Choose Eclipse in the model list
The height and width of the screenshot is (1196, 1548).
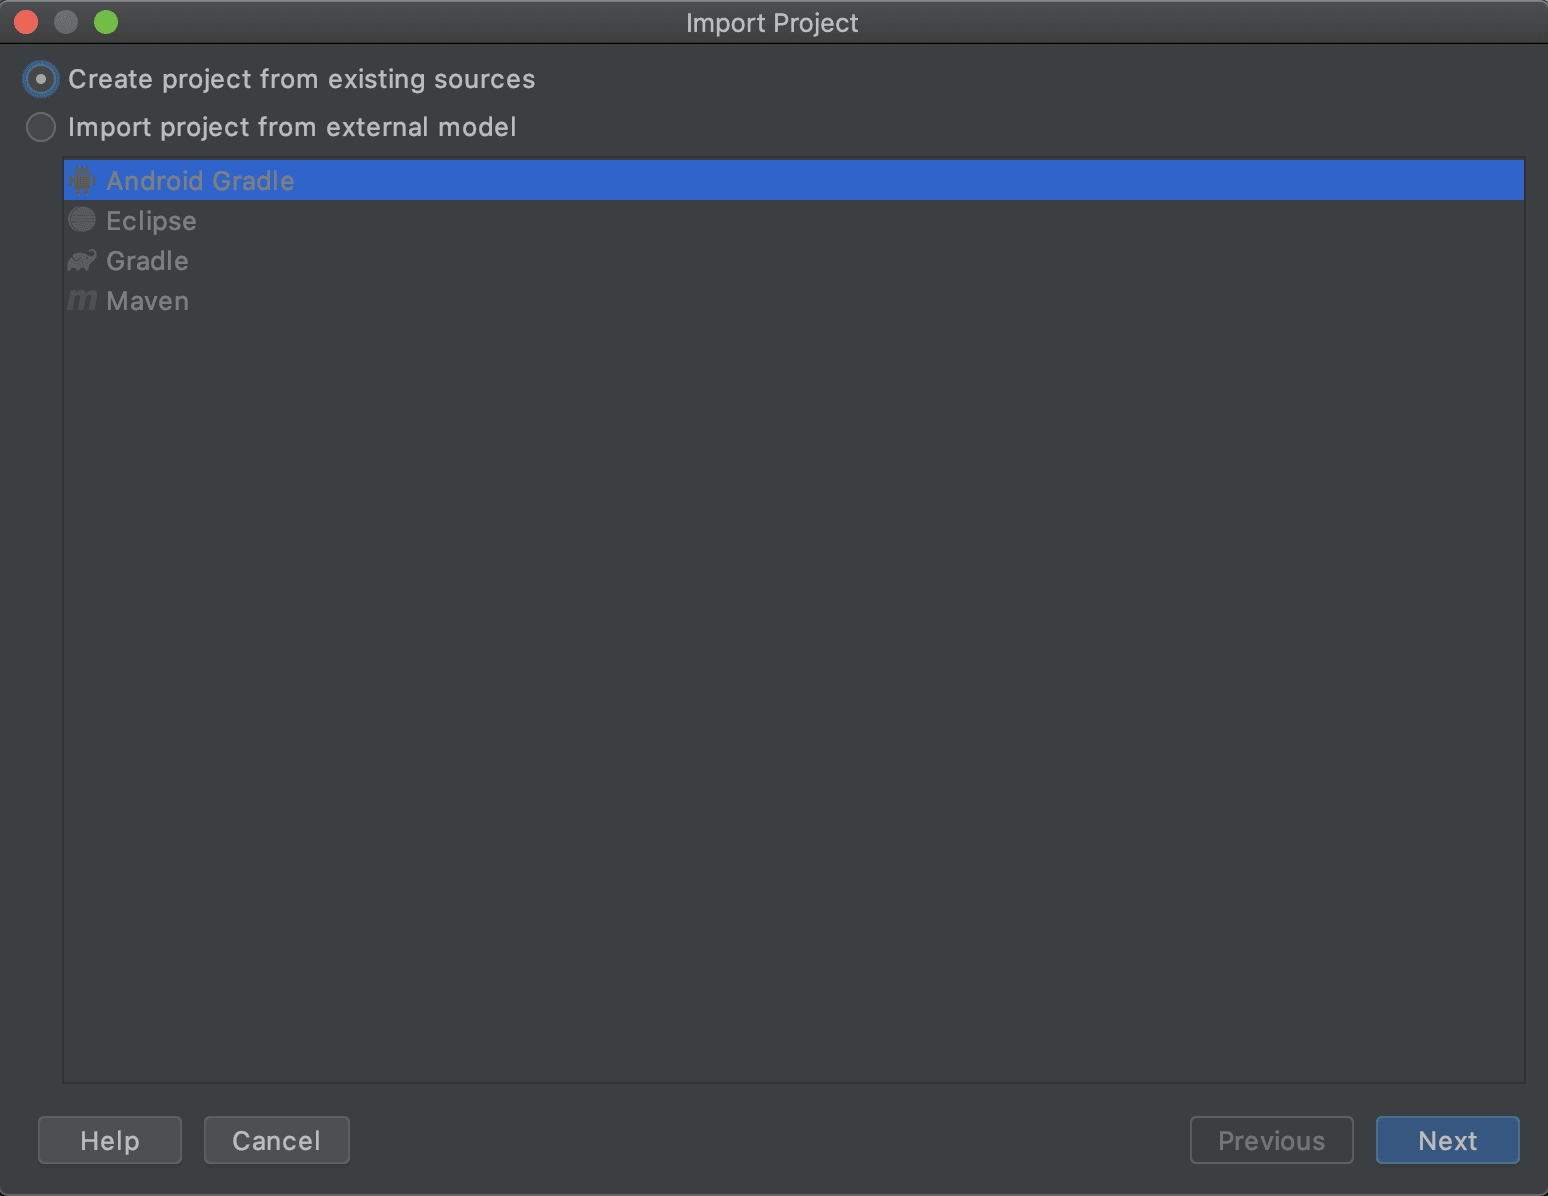pos(151,221)
